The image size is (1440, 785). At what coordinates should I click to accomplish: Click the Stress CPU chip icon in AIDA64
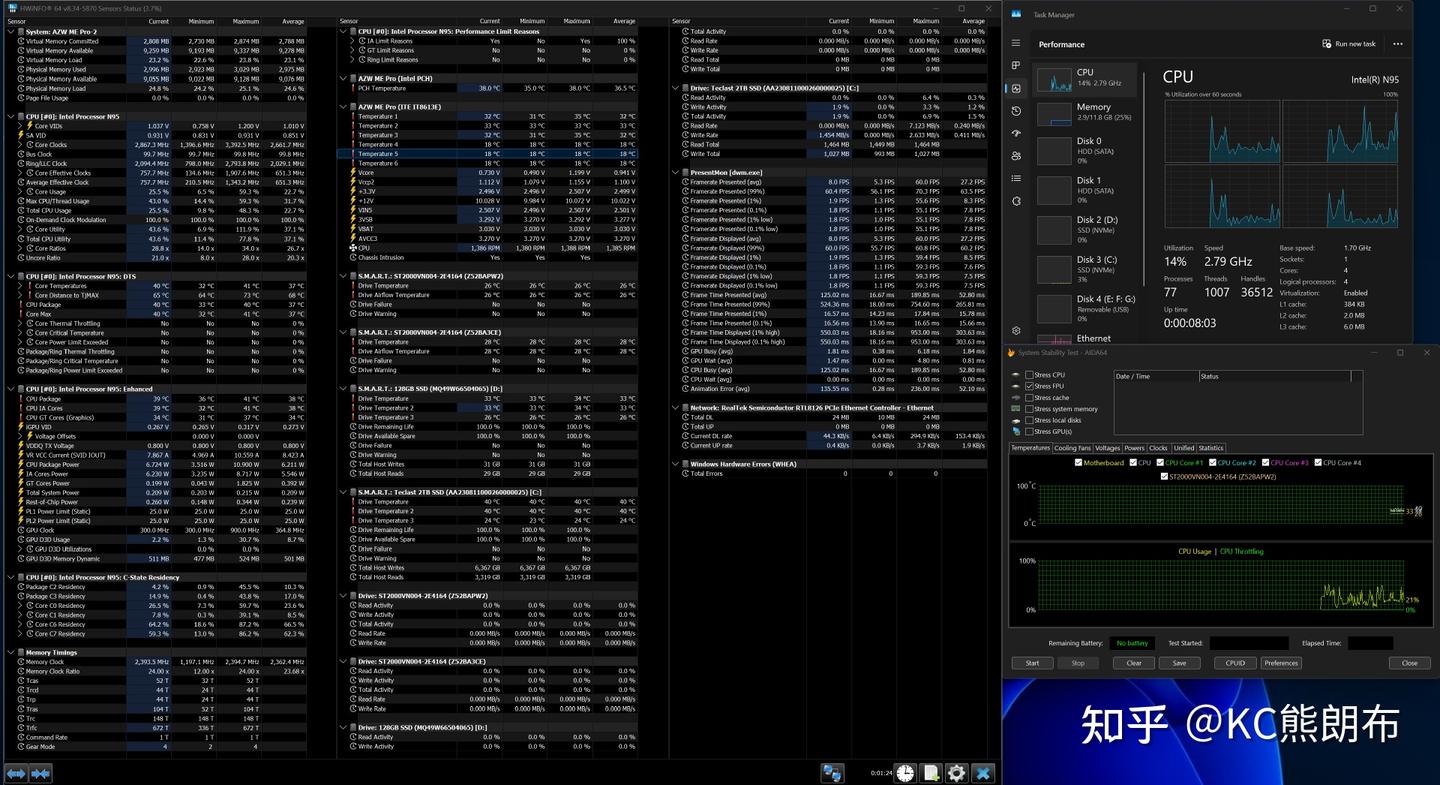[x=1017, y=375]
